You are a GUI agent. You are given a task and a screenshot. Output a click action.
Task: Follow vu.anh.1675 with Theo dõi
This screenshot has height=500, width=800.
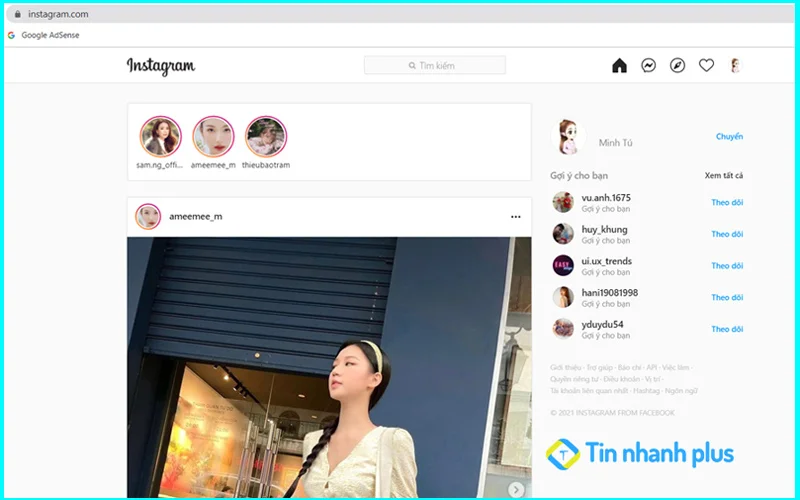coord(727,203)
